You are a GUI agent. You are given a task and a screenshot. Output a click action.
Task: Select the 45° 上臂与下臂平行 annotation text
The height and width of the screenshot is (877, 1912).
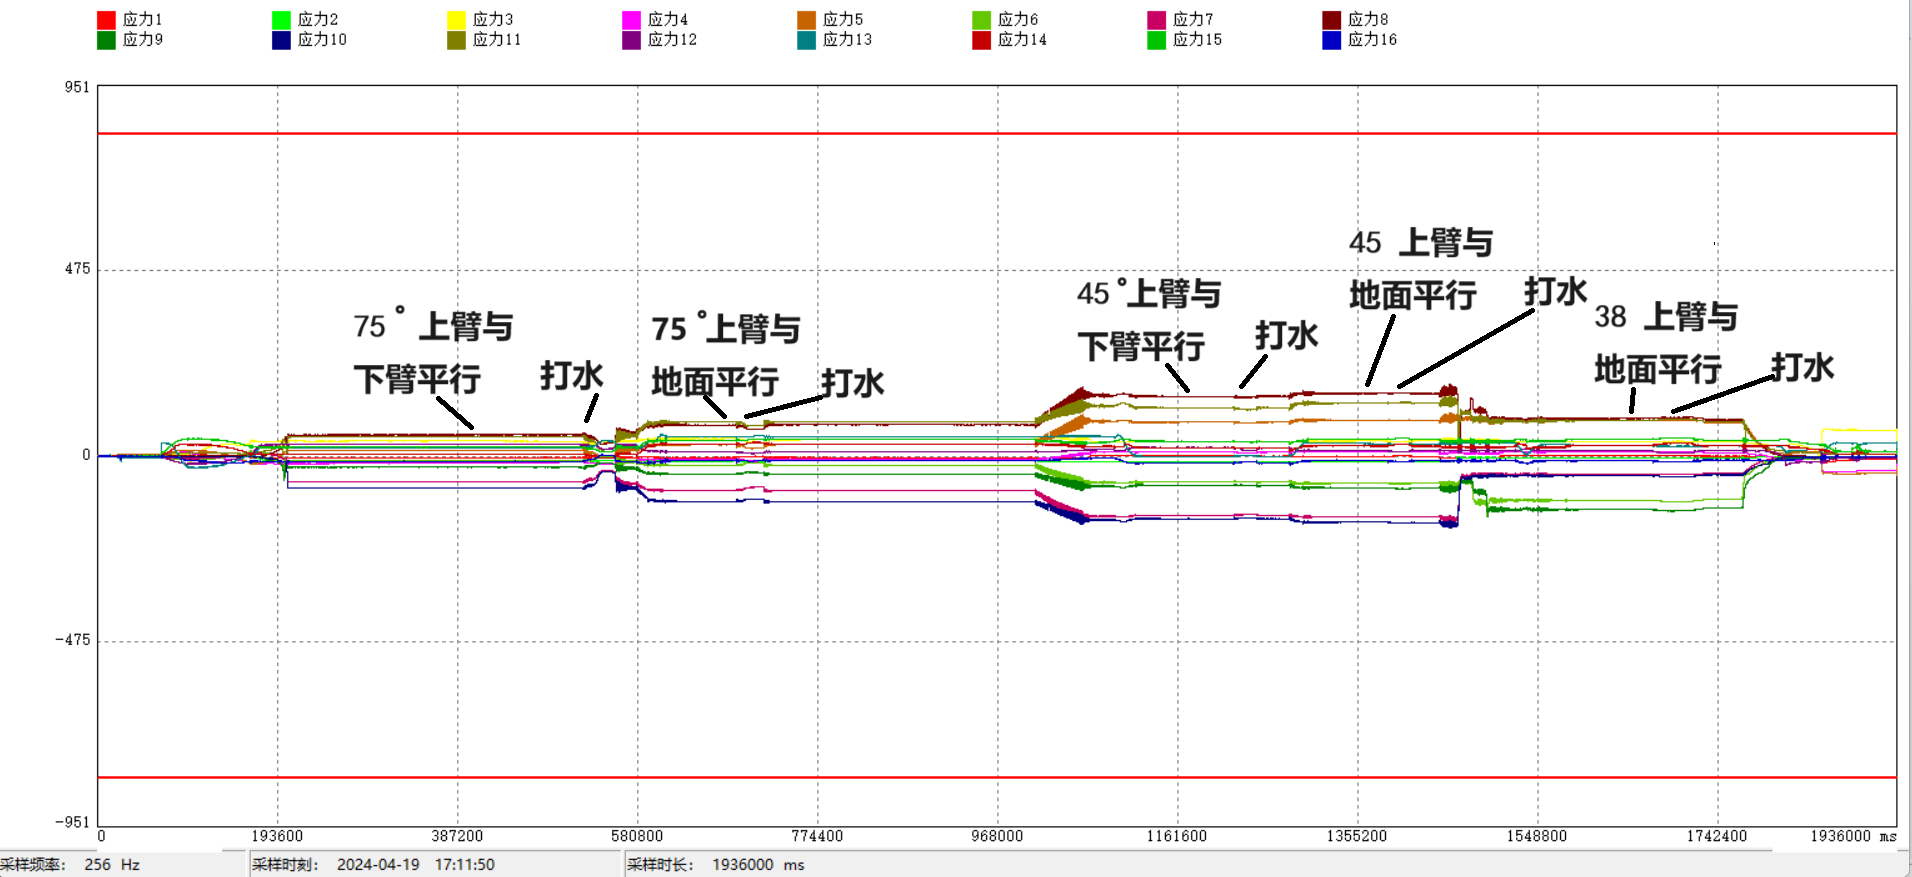[x=1148, y=320]
